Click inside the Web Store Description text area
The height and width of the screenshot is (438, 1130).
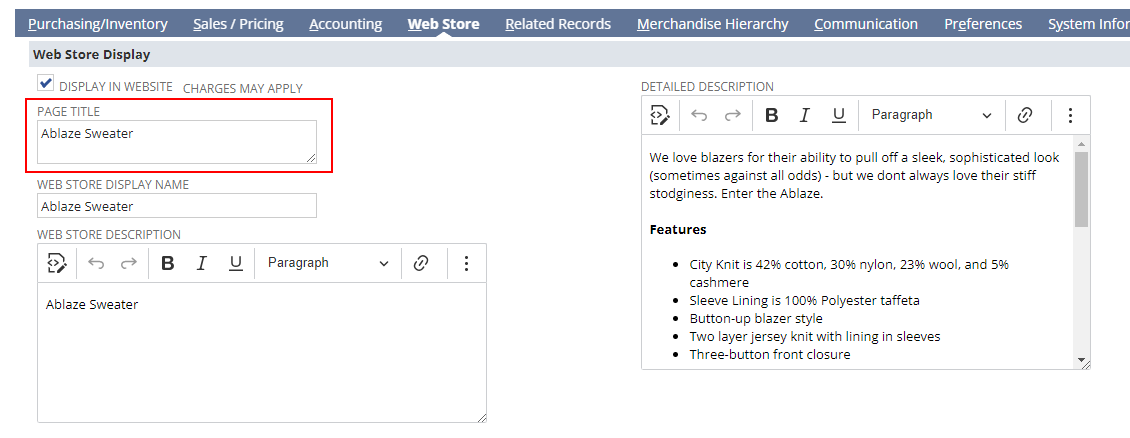261,352
